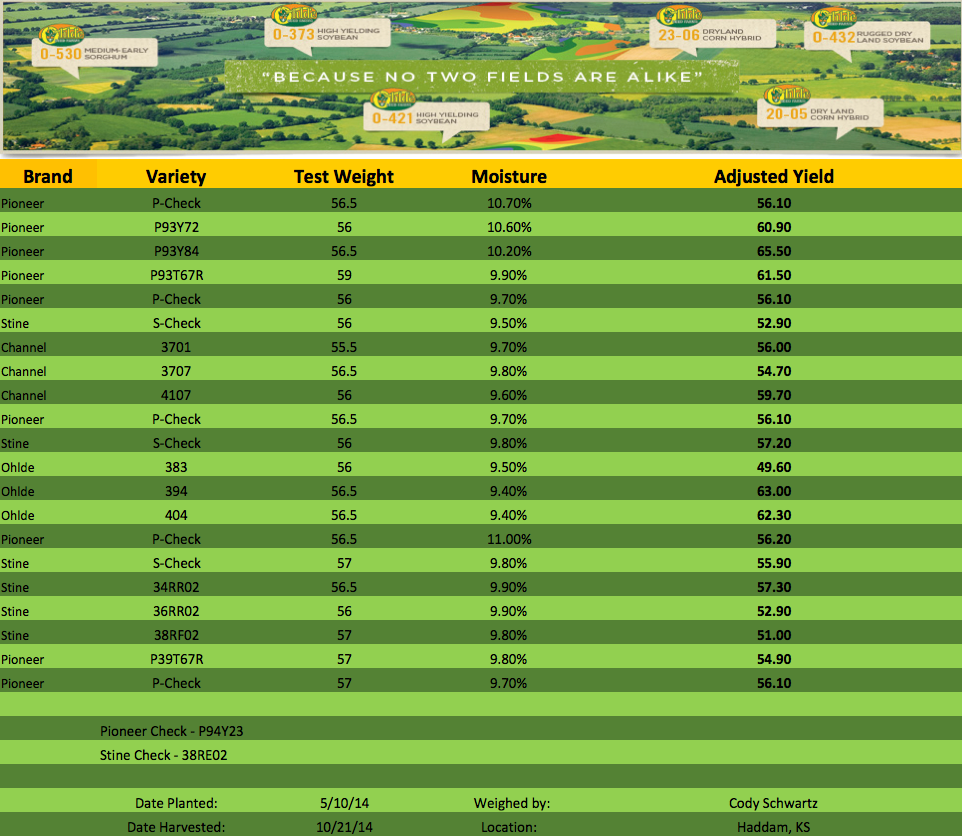
Task: Select the Adjusted Yield column header
Action: (x=773, y=177)
